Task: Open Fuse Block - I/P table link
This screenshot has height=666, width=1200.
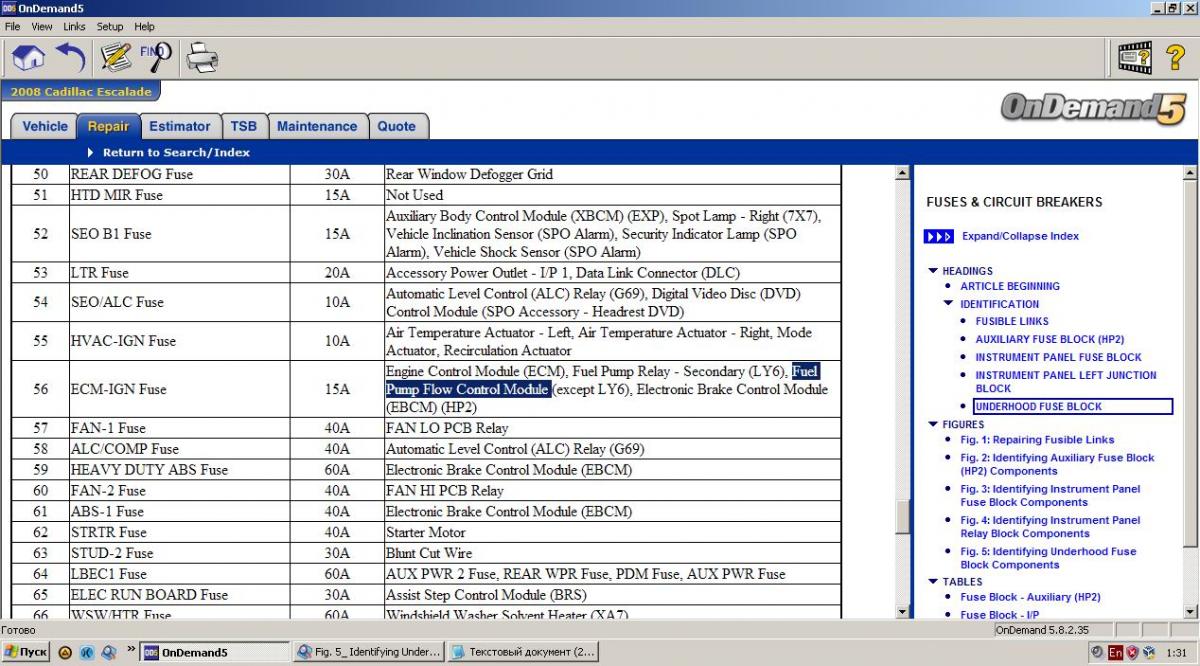Action: tap(999, 615)
